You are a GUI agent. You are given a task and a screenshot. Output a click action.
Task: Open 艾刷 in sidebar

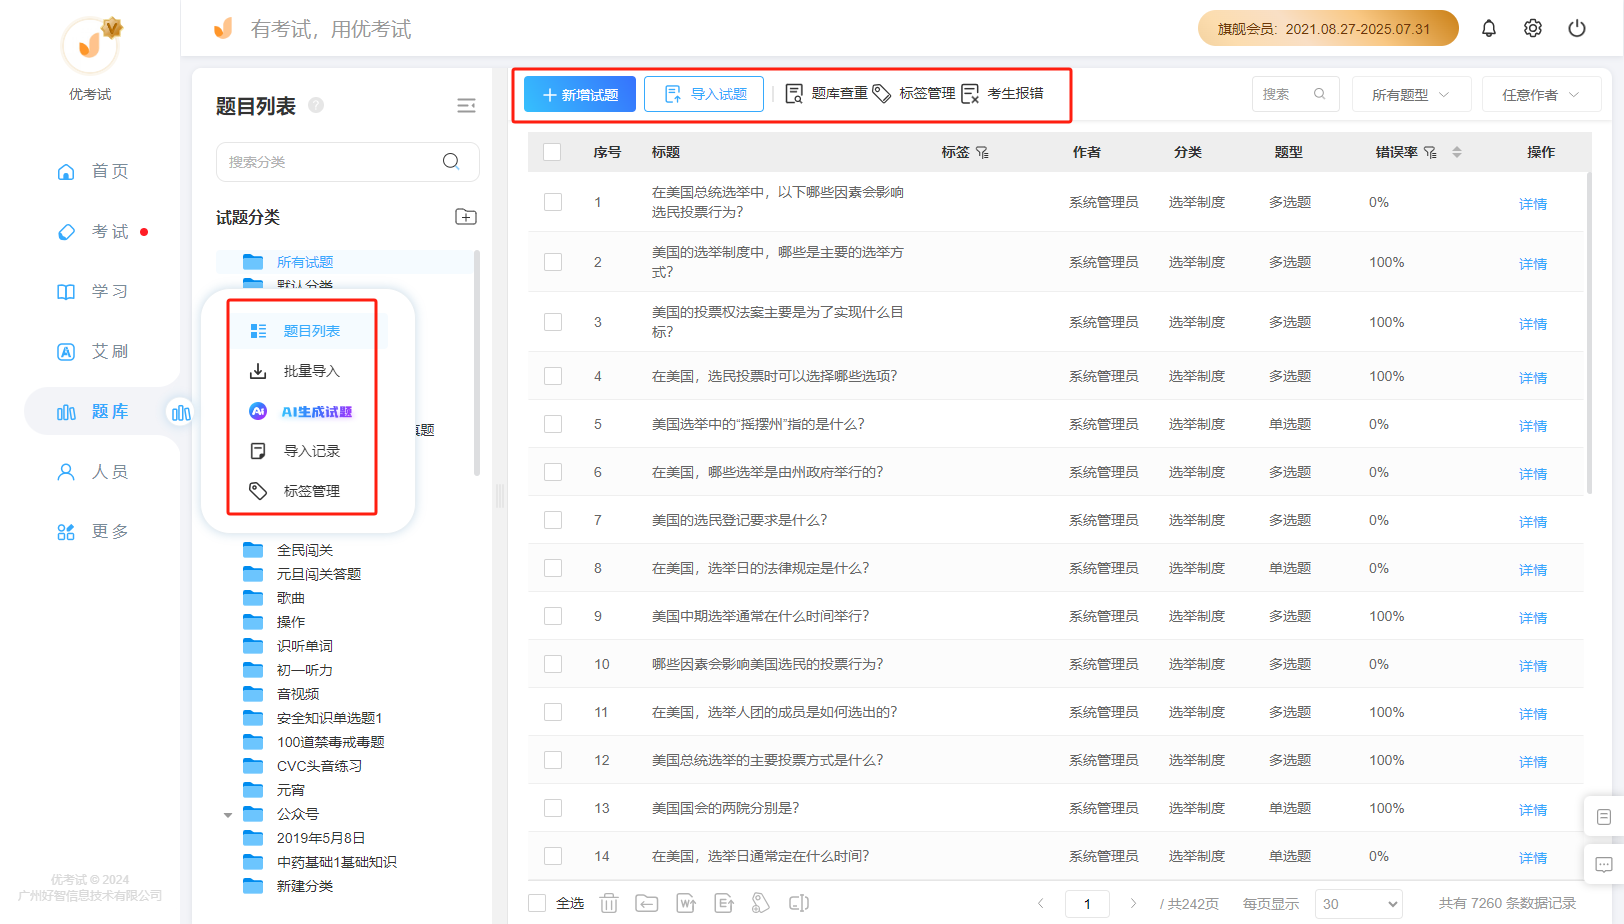point(93,351)
